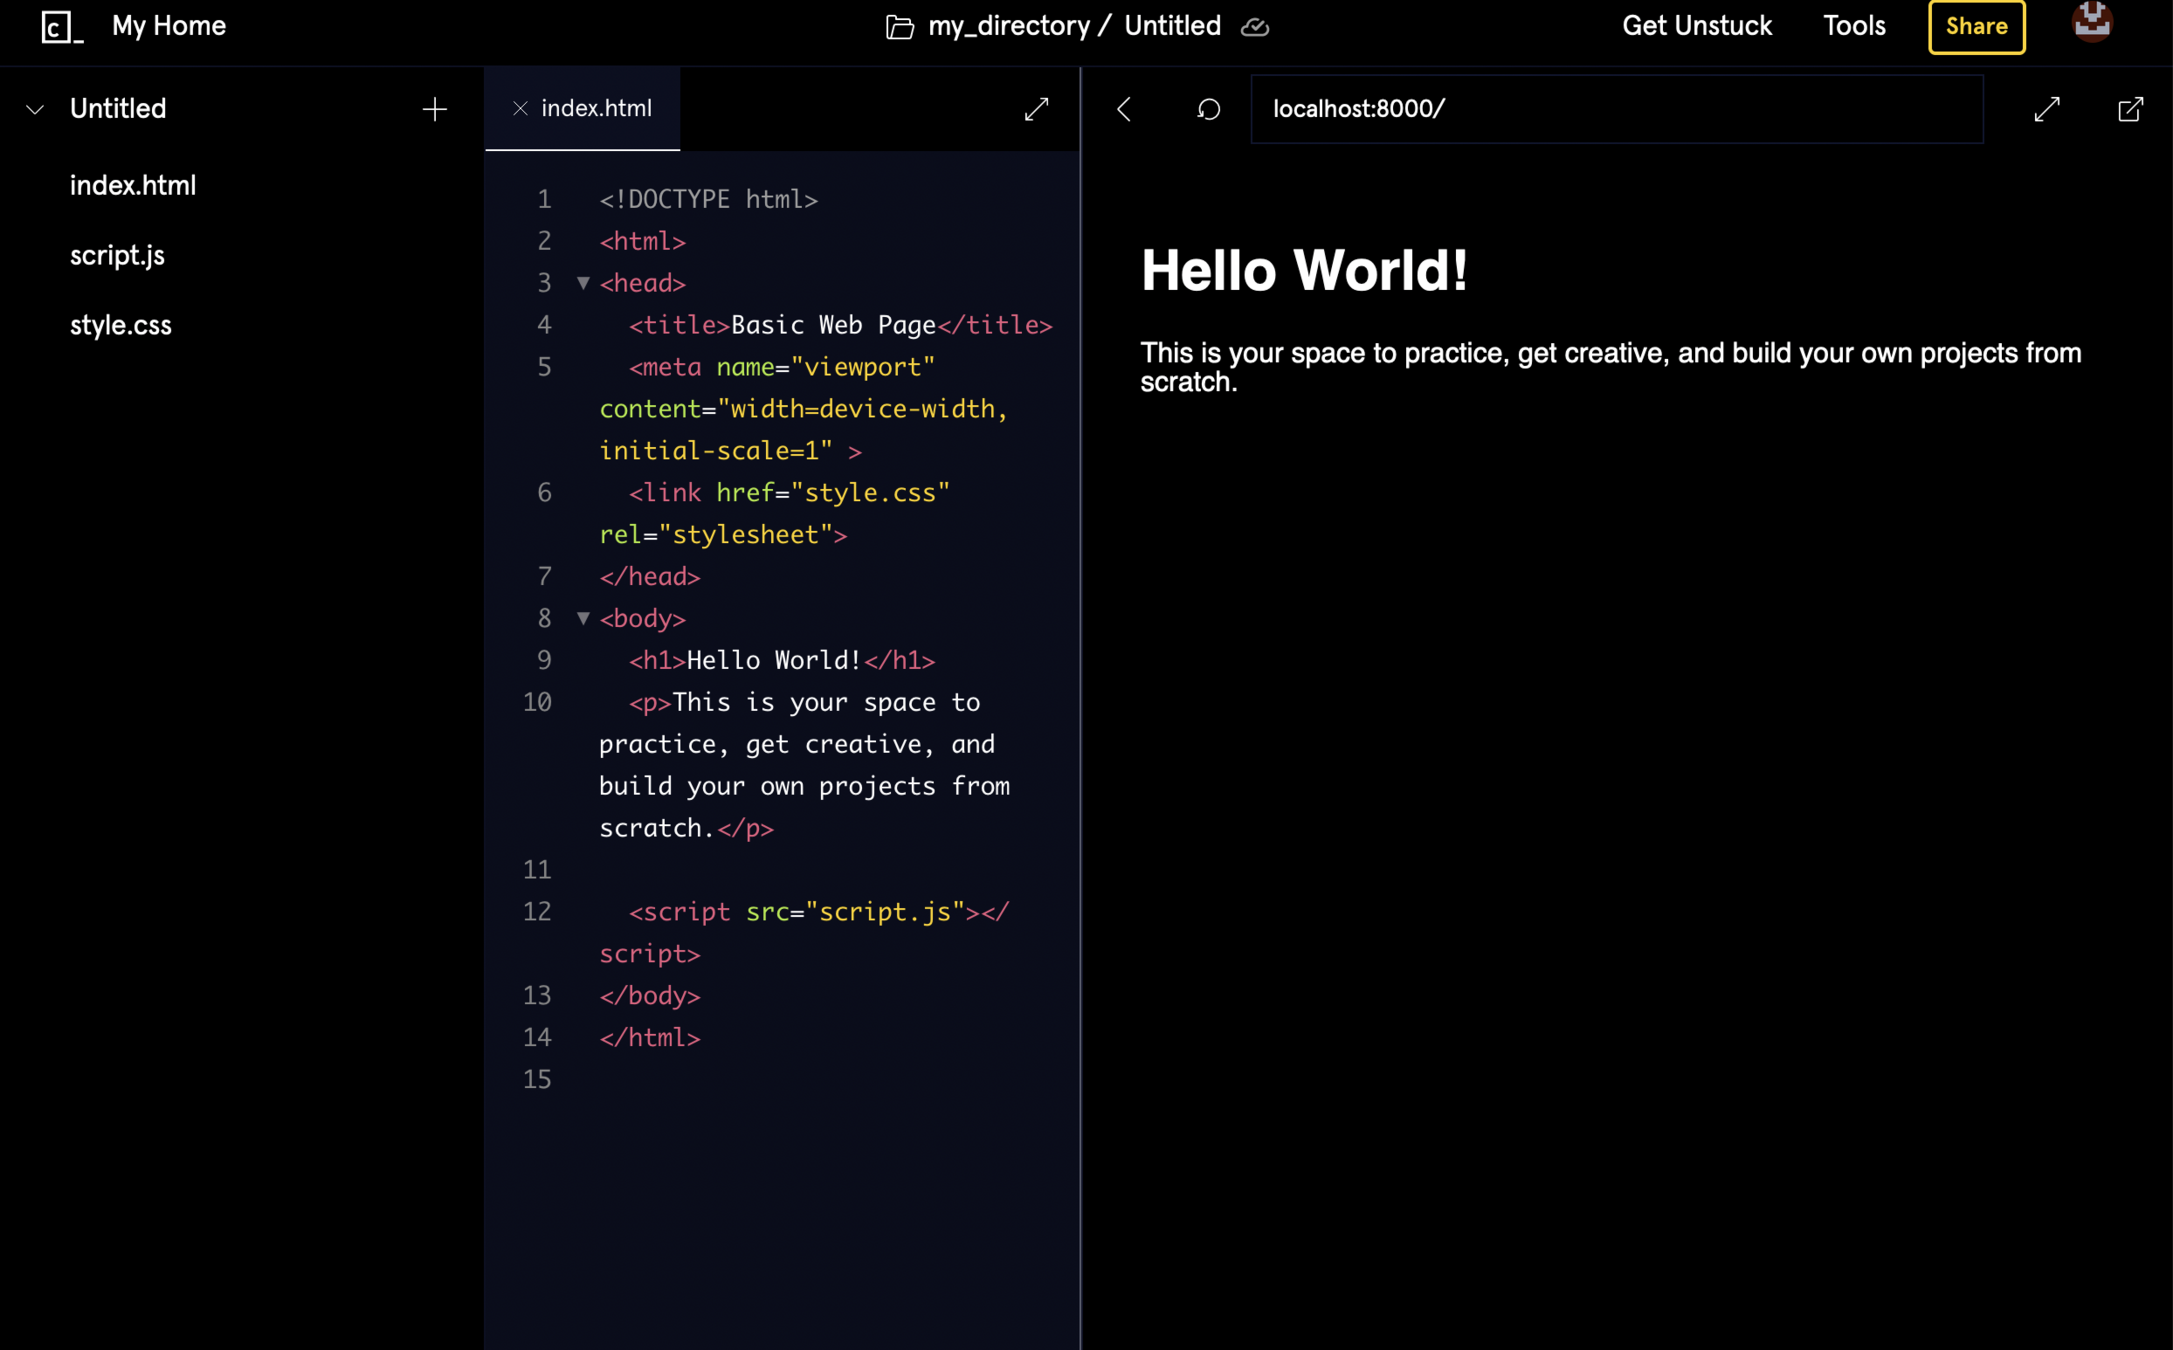Click the localhost:8000 address field

[x=1616, y=109]
